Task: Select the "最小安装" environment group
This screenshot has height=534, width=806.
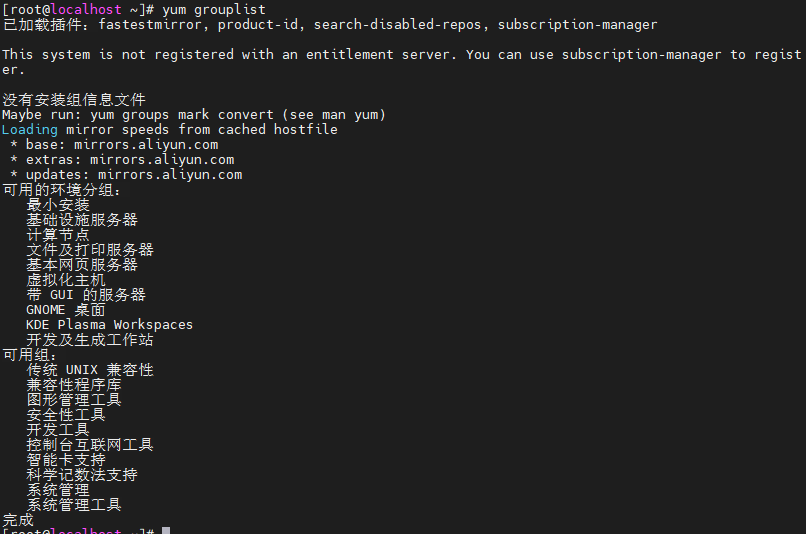Action: click(x=57, y=205)
